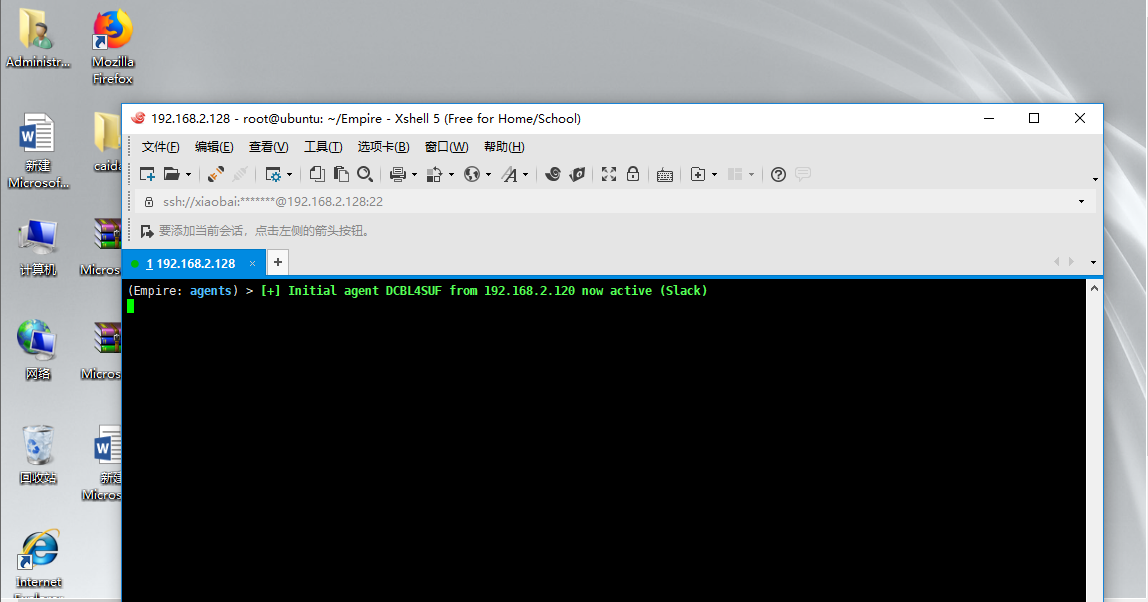1148x602 pixels.
Task: Click the Administrator folder desktop icon
Action: 37,39
